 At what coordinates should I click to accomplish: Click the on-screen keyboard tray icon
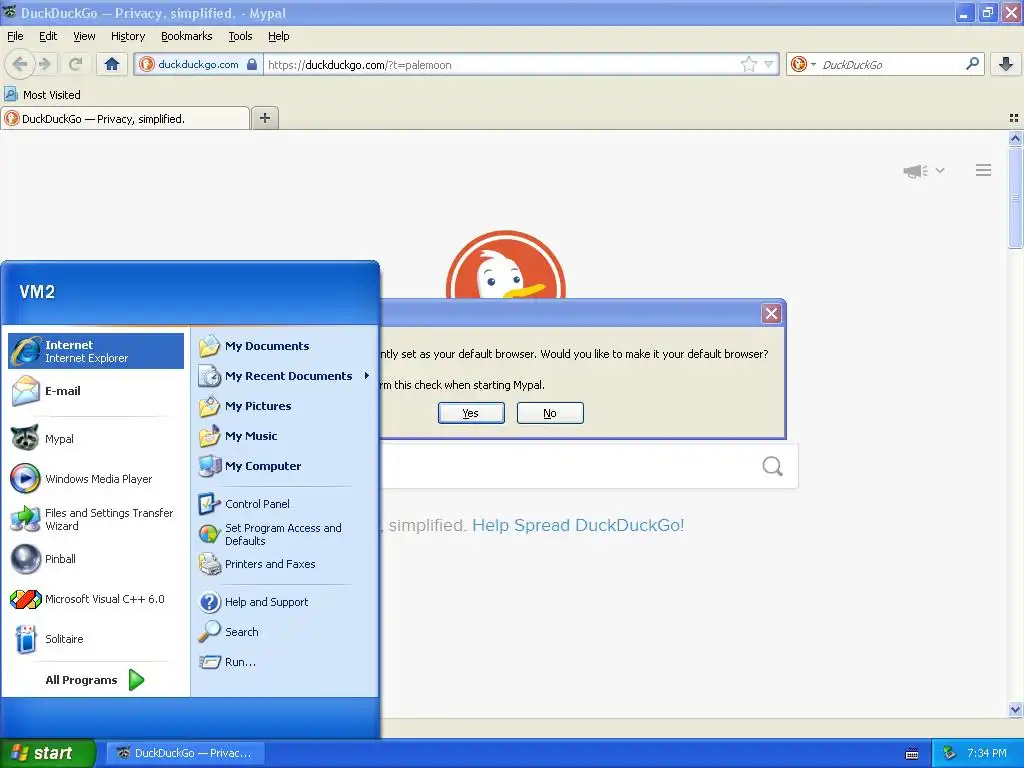pos(912,754)
